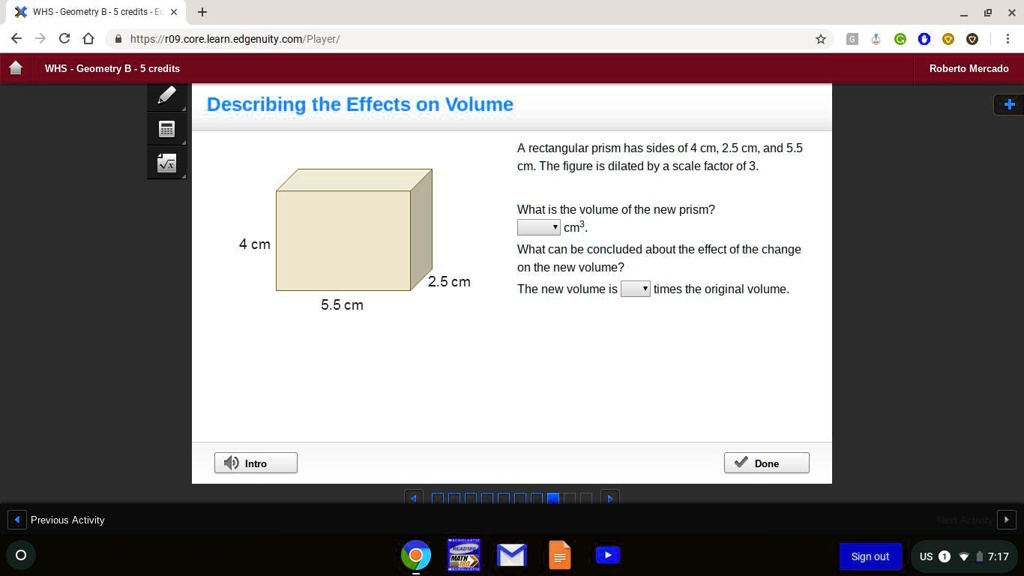This screenshot has width=1024, height=576.
Task: Click the home icon on the course bar
Action: click(15, 68)
